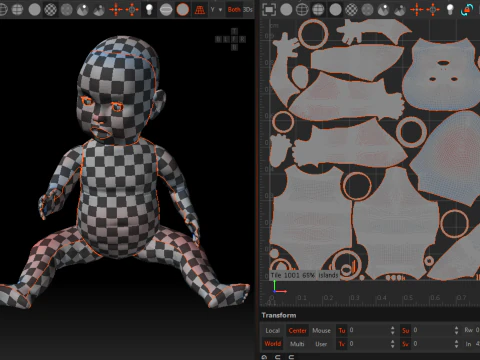Select solid grey shading sphere in 3D viewport
The height and width of the screenshot is (360, 480).
coord(34,10)
